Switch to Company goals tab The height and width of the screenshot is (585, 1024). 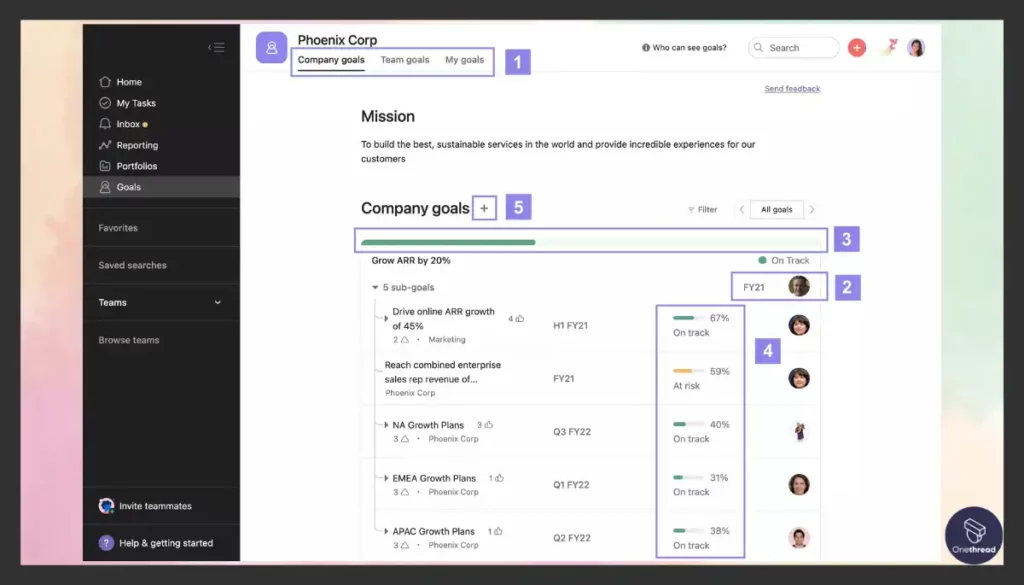[x=331, y=59]
